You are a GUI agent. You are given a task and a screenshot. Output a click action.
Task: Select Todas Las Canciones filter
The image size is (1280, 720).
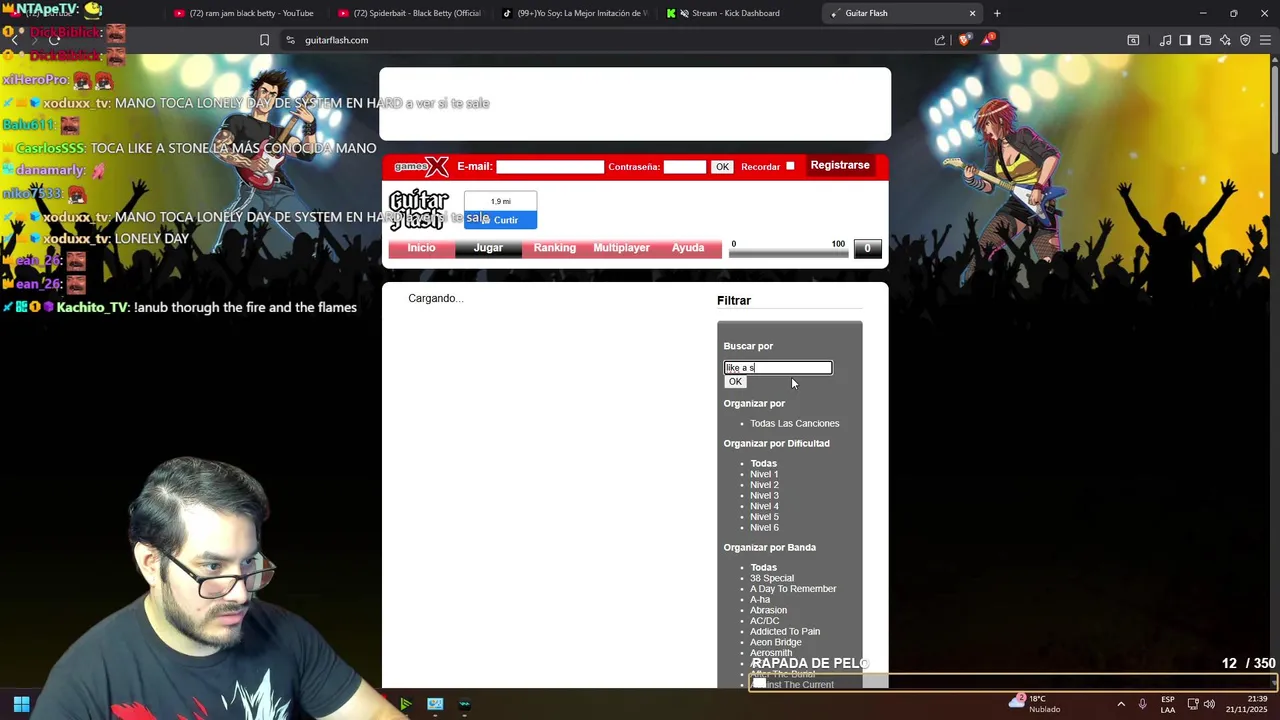pos(795,424)
